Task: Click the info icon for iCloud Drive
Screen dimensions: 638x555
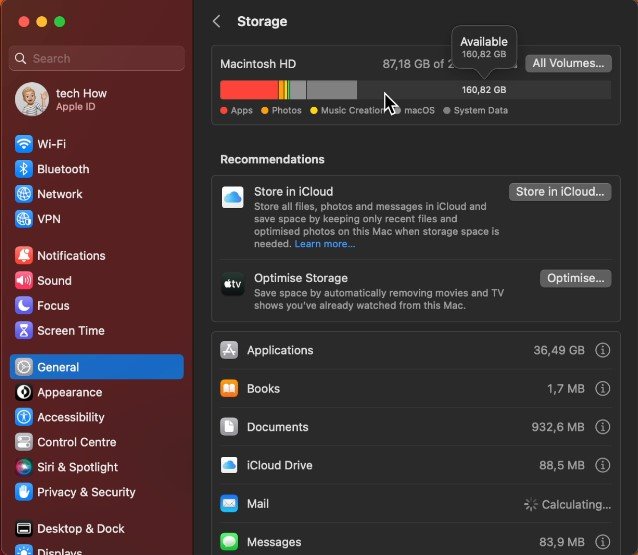Action: click(602, 465)
